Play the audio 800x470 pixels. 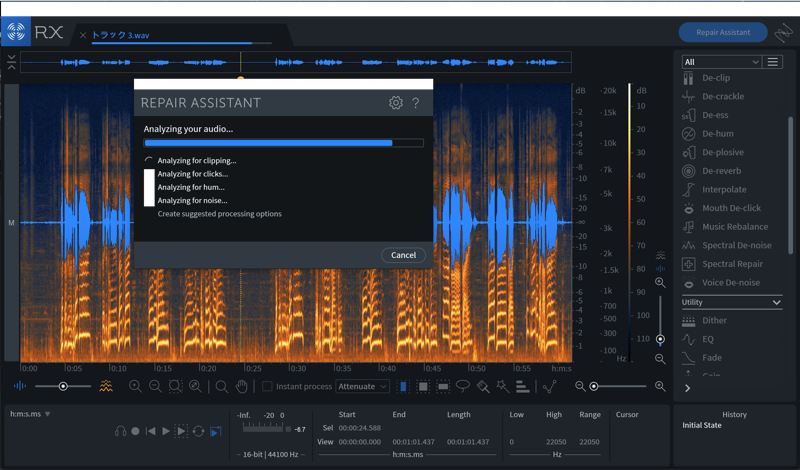tap(166, 432)
